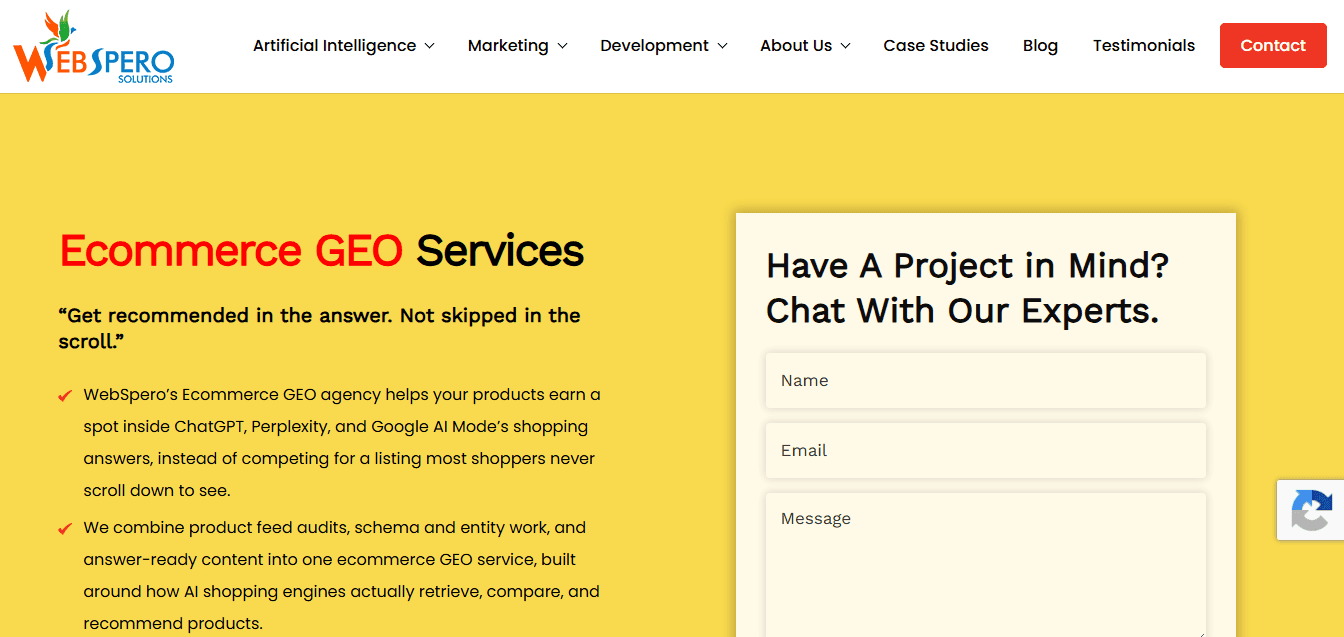
Task: Expand the Marketing menu chevron
Action: click(562, 46)
